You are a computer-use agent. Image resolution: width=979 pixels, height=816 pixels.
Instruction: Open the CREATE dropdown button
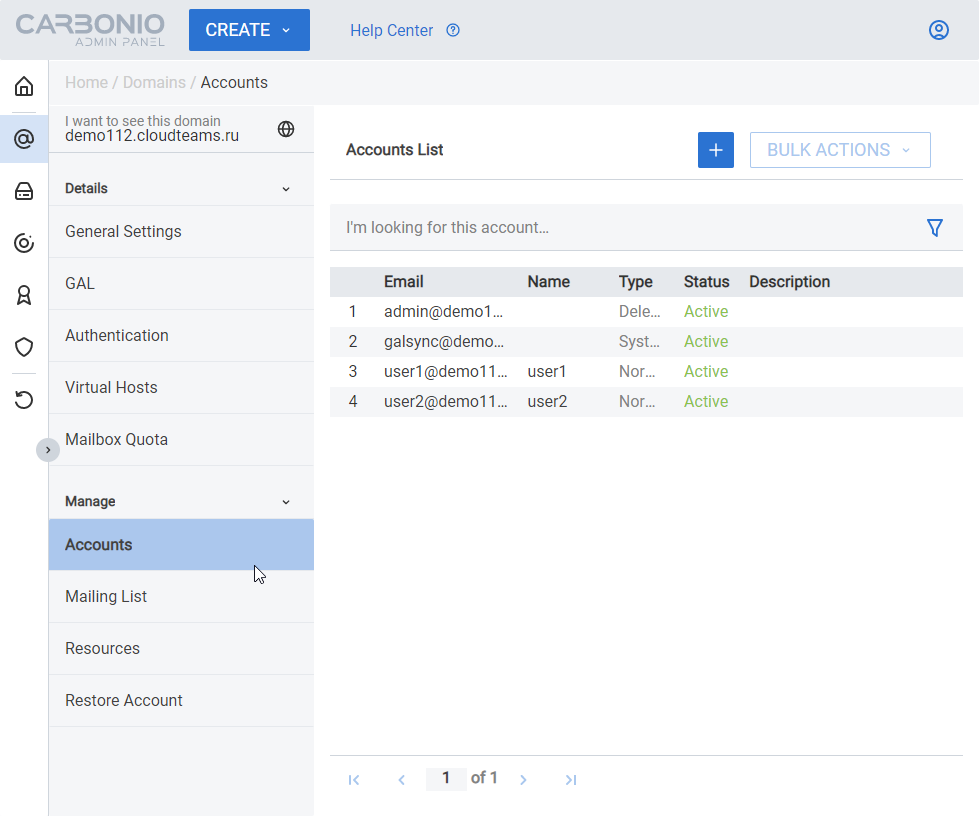click(x=249, y=30)
